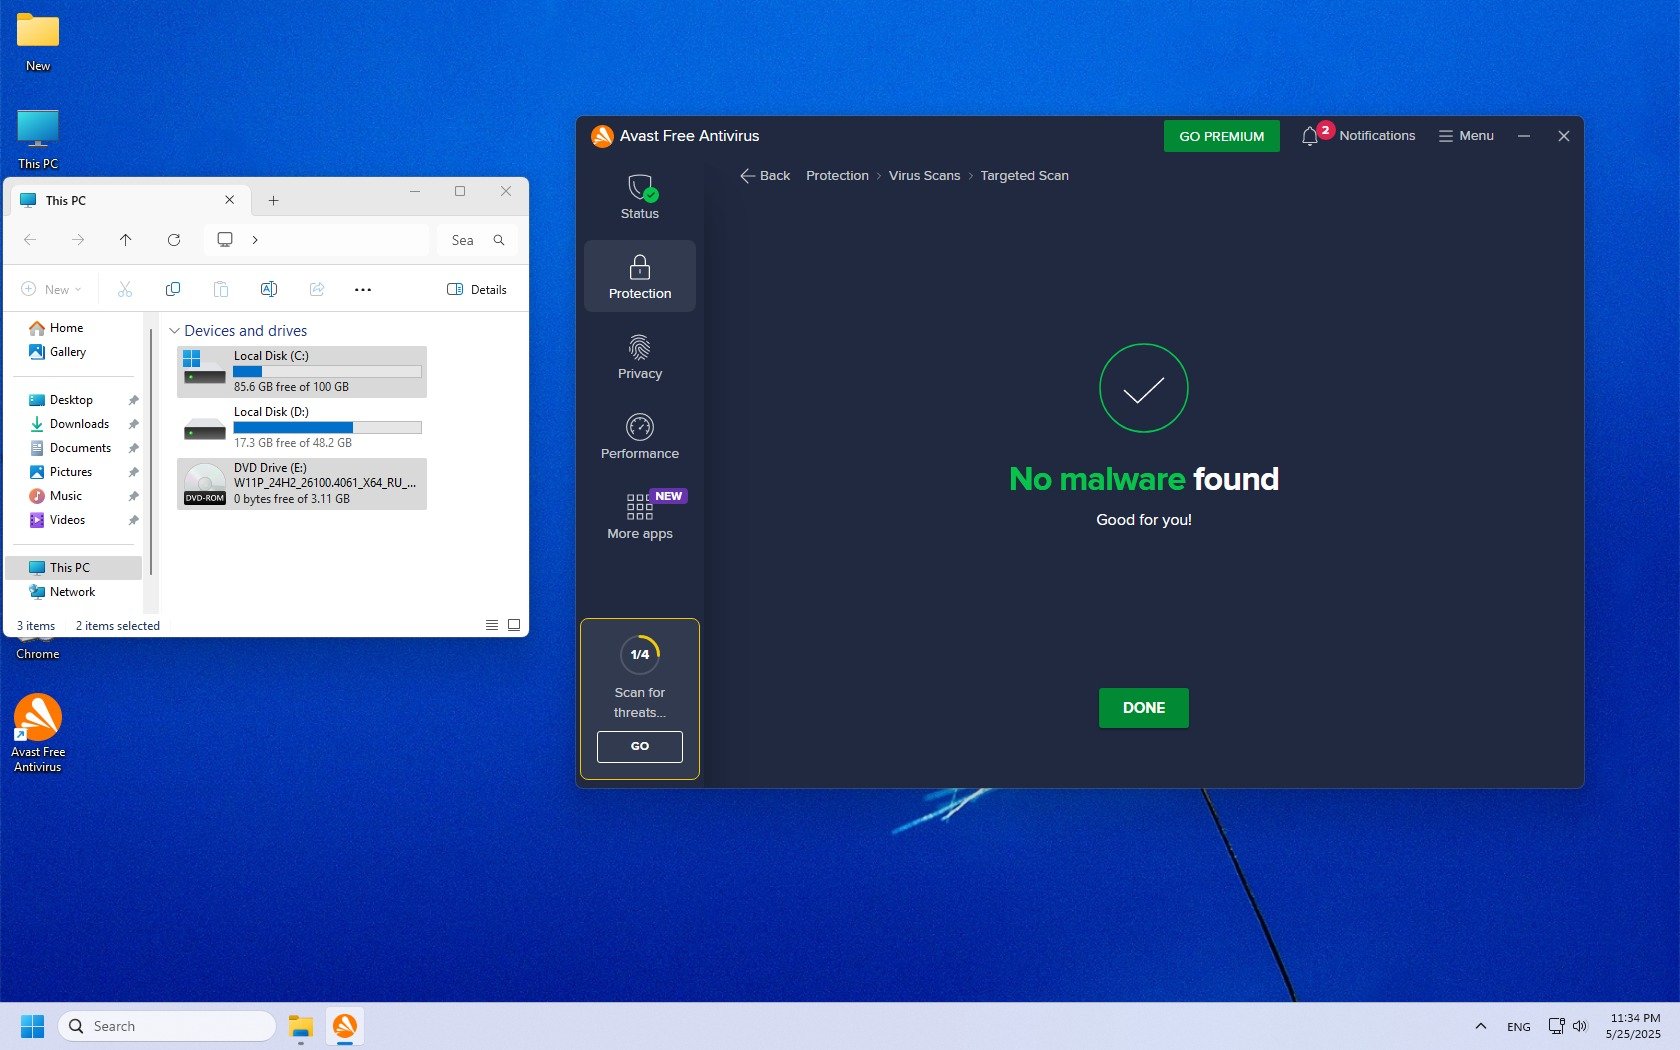The image size is (1680, 1050).
Task: Expand the address bar chevron
Action: click(x=255, y=240)
